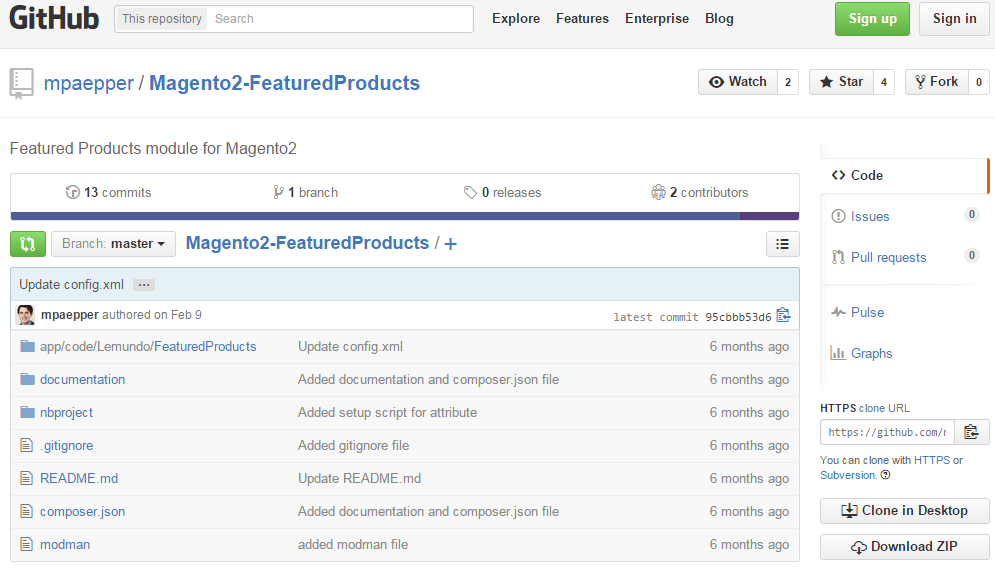Image resolution: width=995 pixels, height=569 pixels.
Task: Open the composer.json file link
Action: point(82,511)
